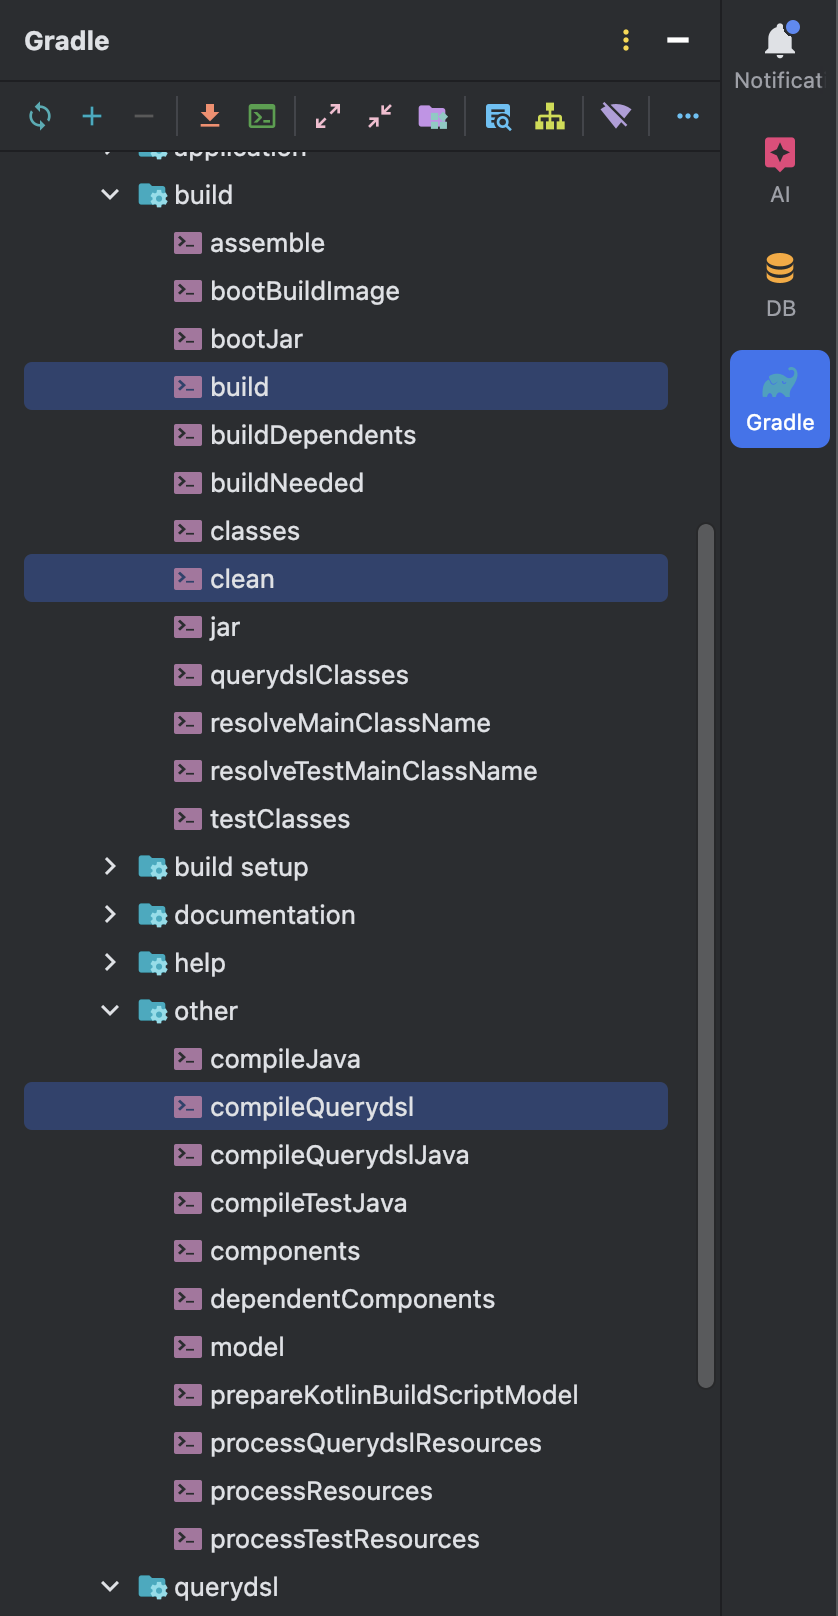This screenshot has height=1616, width=838.
Task: Select the compileQuerydslJava task
Action: (346, 1155)
